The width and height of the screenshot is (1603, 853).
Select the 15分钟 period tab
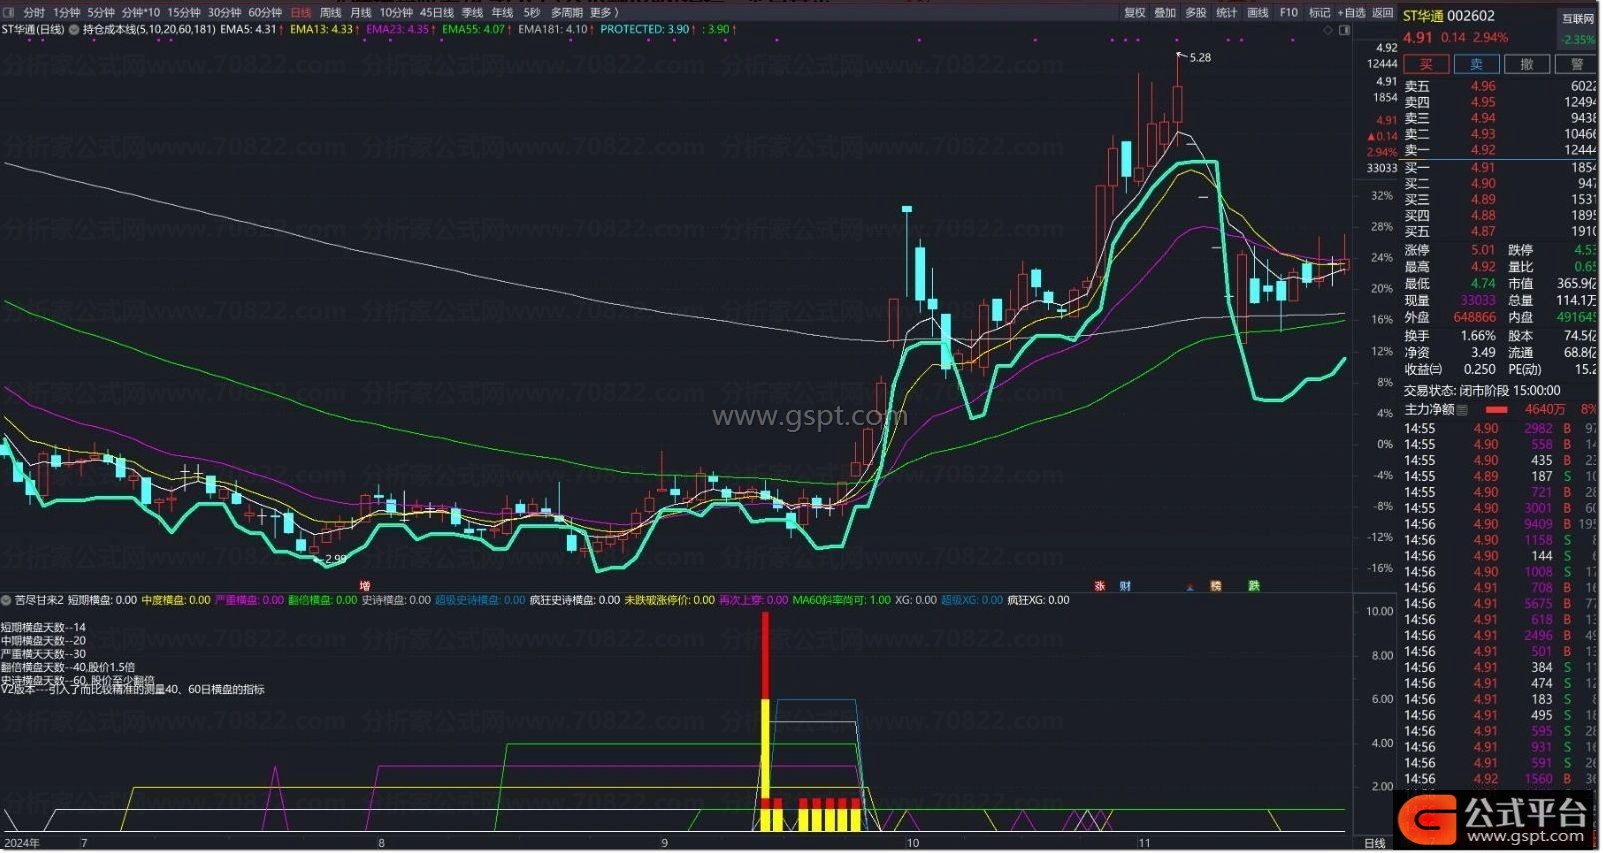pyautogui.click(x=184, y=13)
